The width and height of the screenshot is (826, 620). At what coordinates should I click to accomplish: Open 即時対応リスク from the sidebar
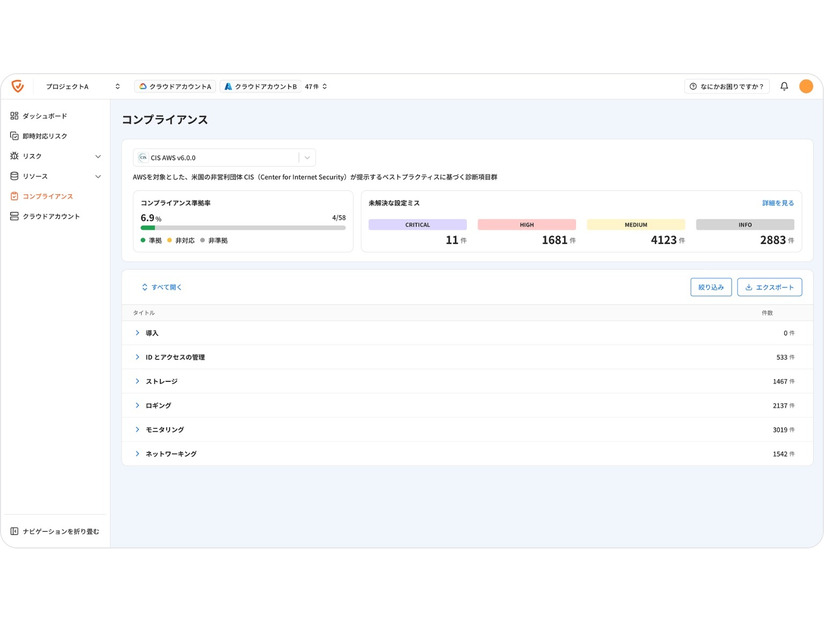coord(45,136)
